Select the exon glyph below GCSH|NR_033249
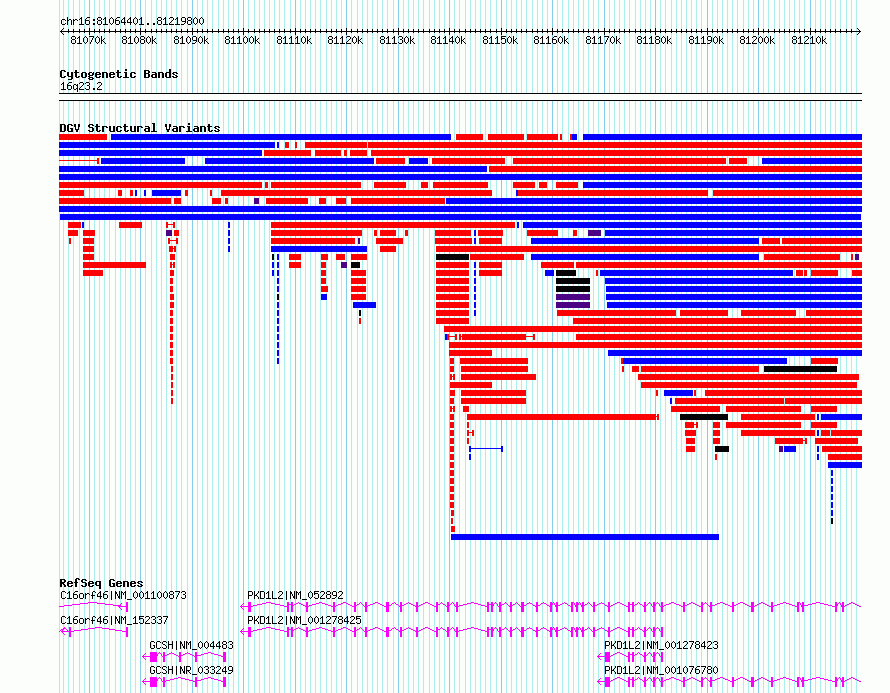The width and height of the screenshot is (890, 693). pyautogui.click(x=184, y=682)
